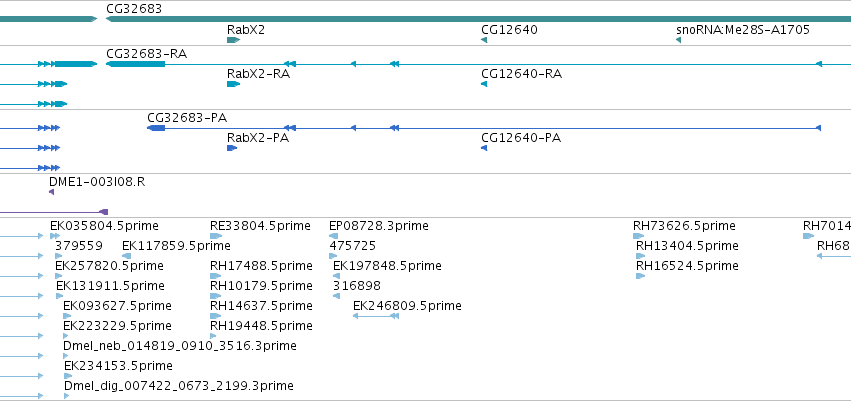Open the CG32683 gene label

[x=134, y=8]
